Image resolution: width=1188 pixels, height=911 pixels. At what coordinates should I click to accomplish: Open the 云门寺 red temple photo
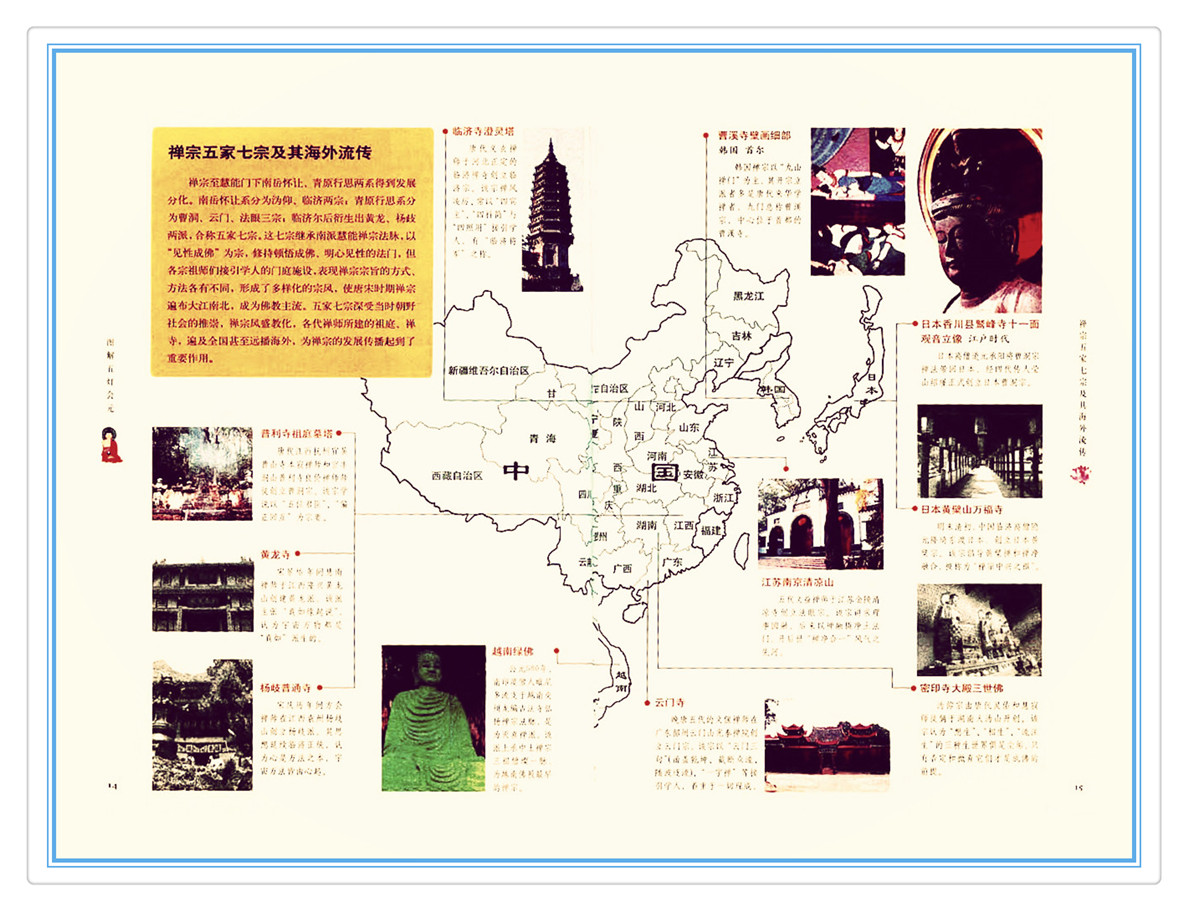pos(826,744)
